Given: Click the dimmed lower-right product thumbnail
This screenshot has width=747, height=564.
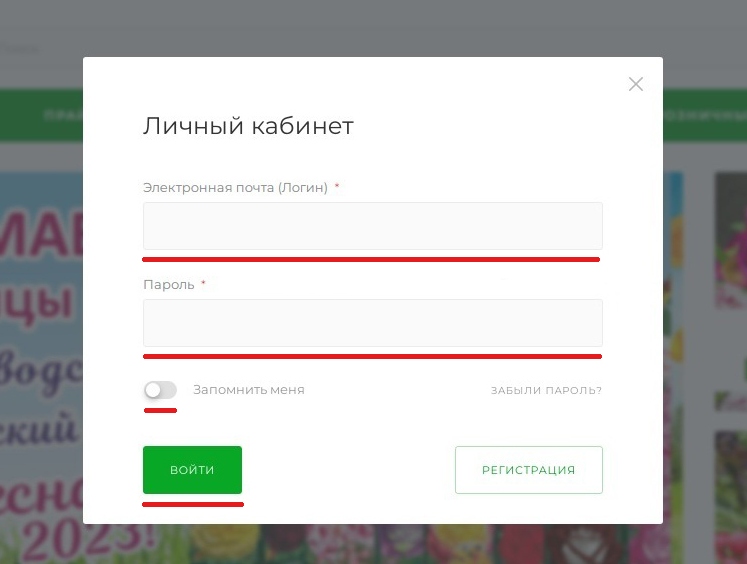Looking at the screenshot, I should click(x=731, y=495).
